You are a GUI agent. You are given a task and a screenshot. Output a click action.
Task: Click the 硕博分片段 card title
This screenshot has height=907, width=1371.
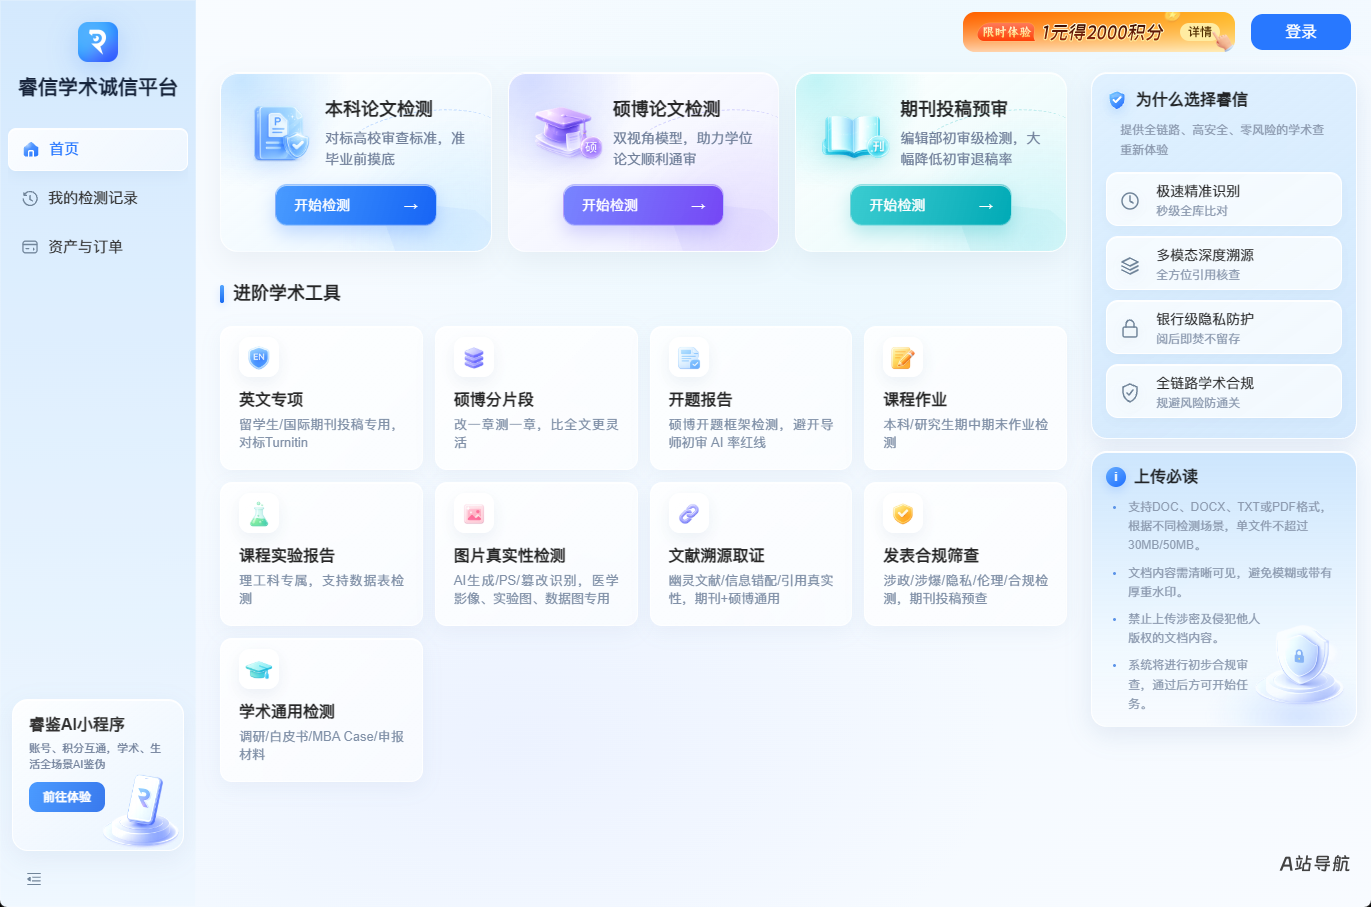point(494,399)
